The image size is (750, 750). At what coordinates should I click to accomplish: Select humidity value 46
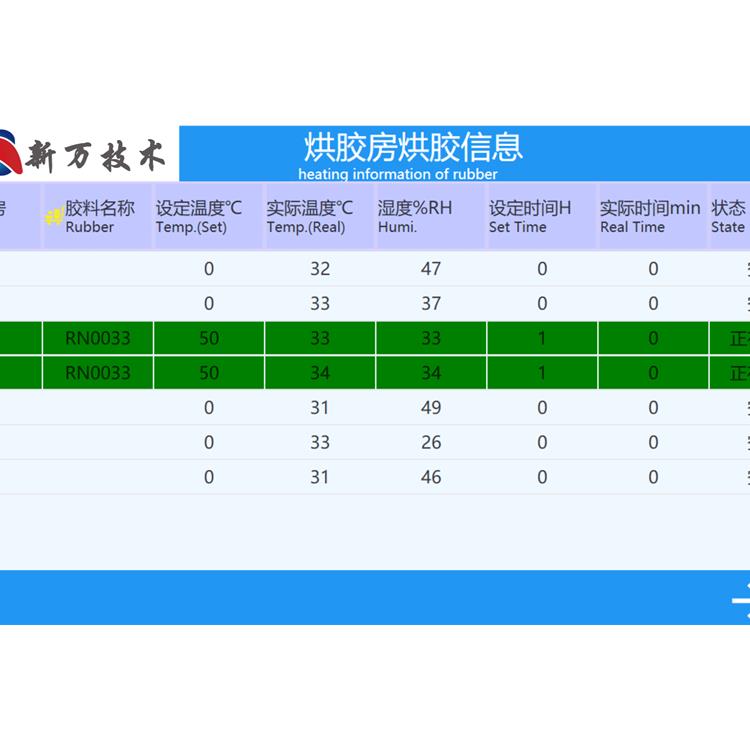pyautogui.click(x=431, y=477)
